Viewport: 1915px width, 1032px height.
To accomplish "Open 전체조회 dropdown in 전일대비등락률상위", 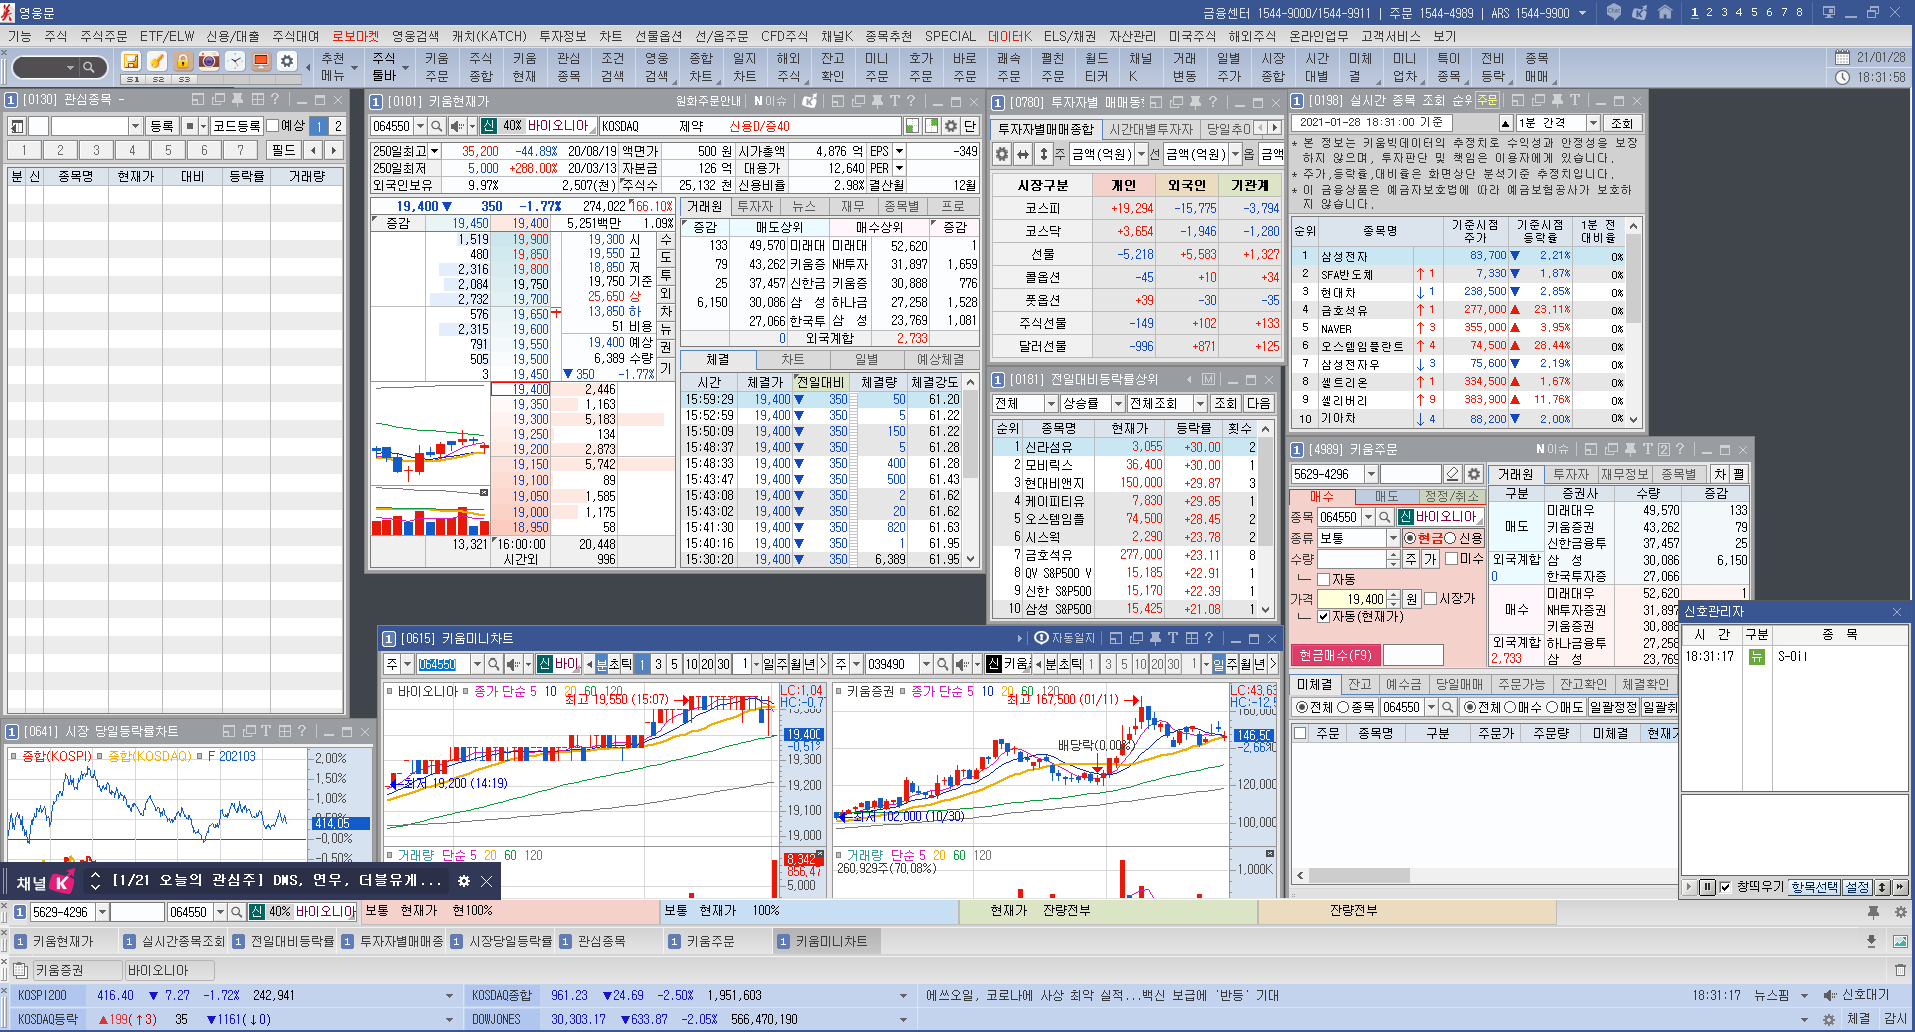I will tap(1200, 403).
